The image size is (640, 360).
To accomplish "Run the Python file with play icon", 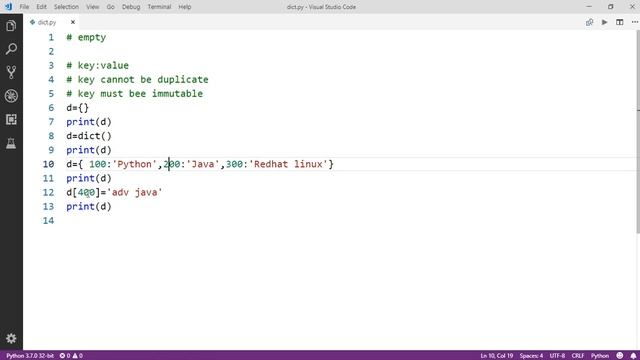I will 604,22.
